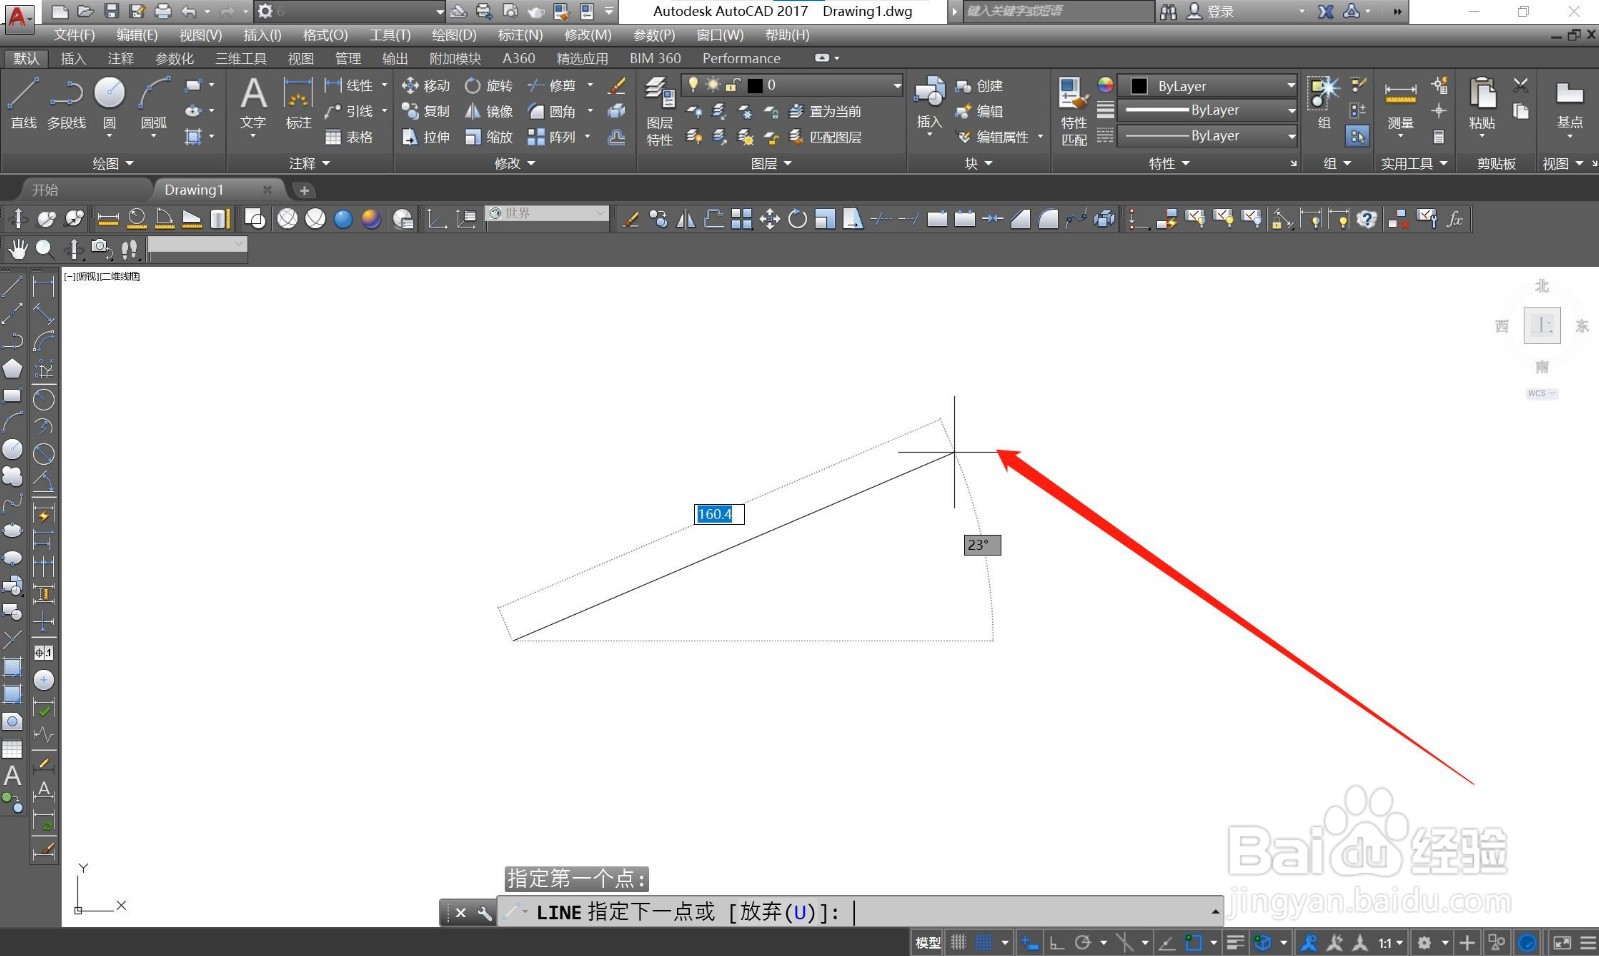
Task: Open 图层特性 layer properties manager
Action: (659, 112)
